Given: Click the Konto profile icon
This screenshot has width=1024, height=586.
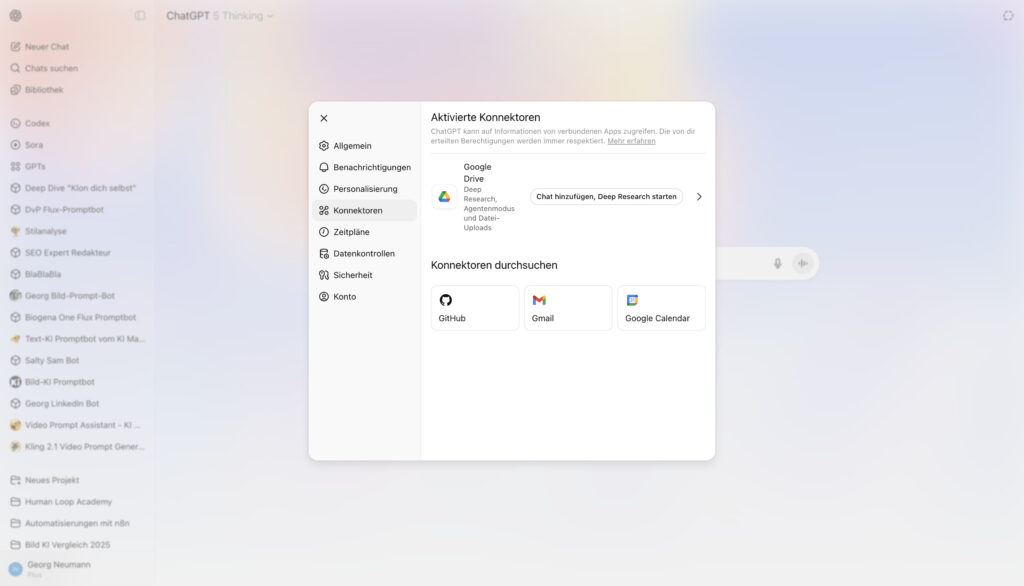Looking at the screenshot, I should pyautogui.click(x=324, y=297).
